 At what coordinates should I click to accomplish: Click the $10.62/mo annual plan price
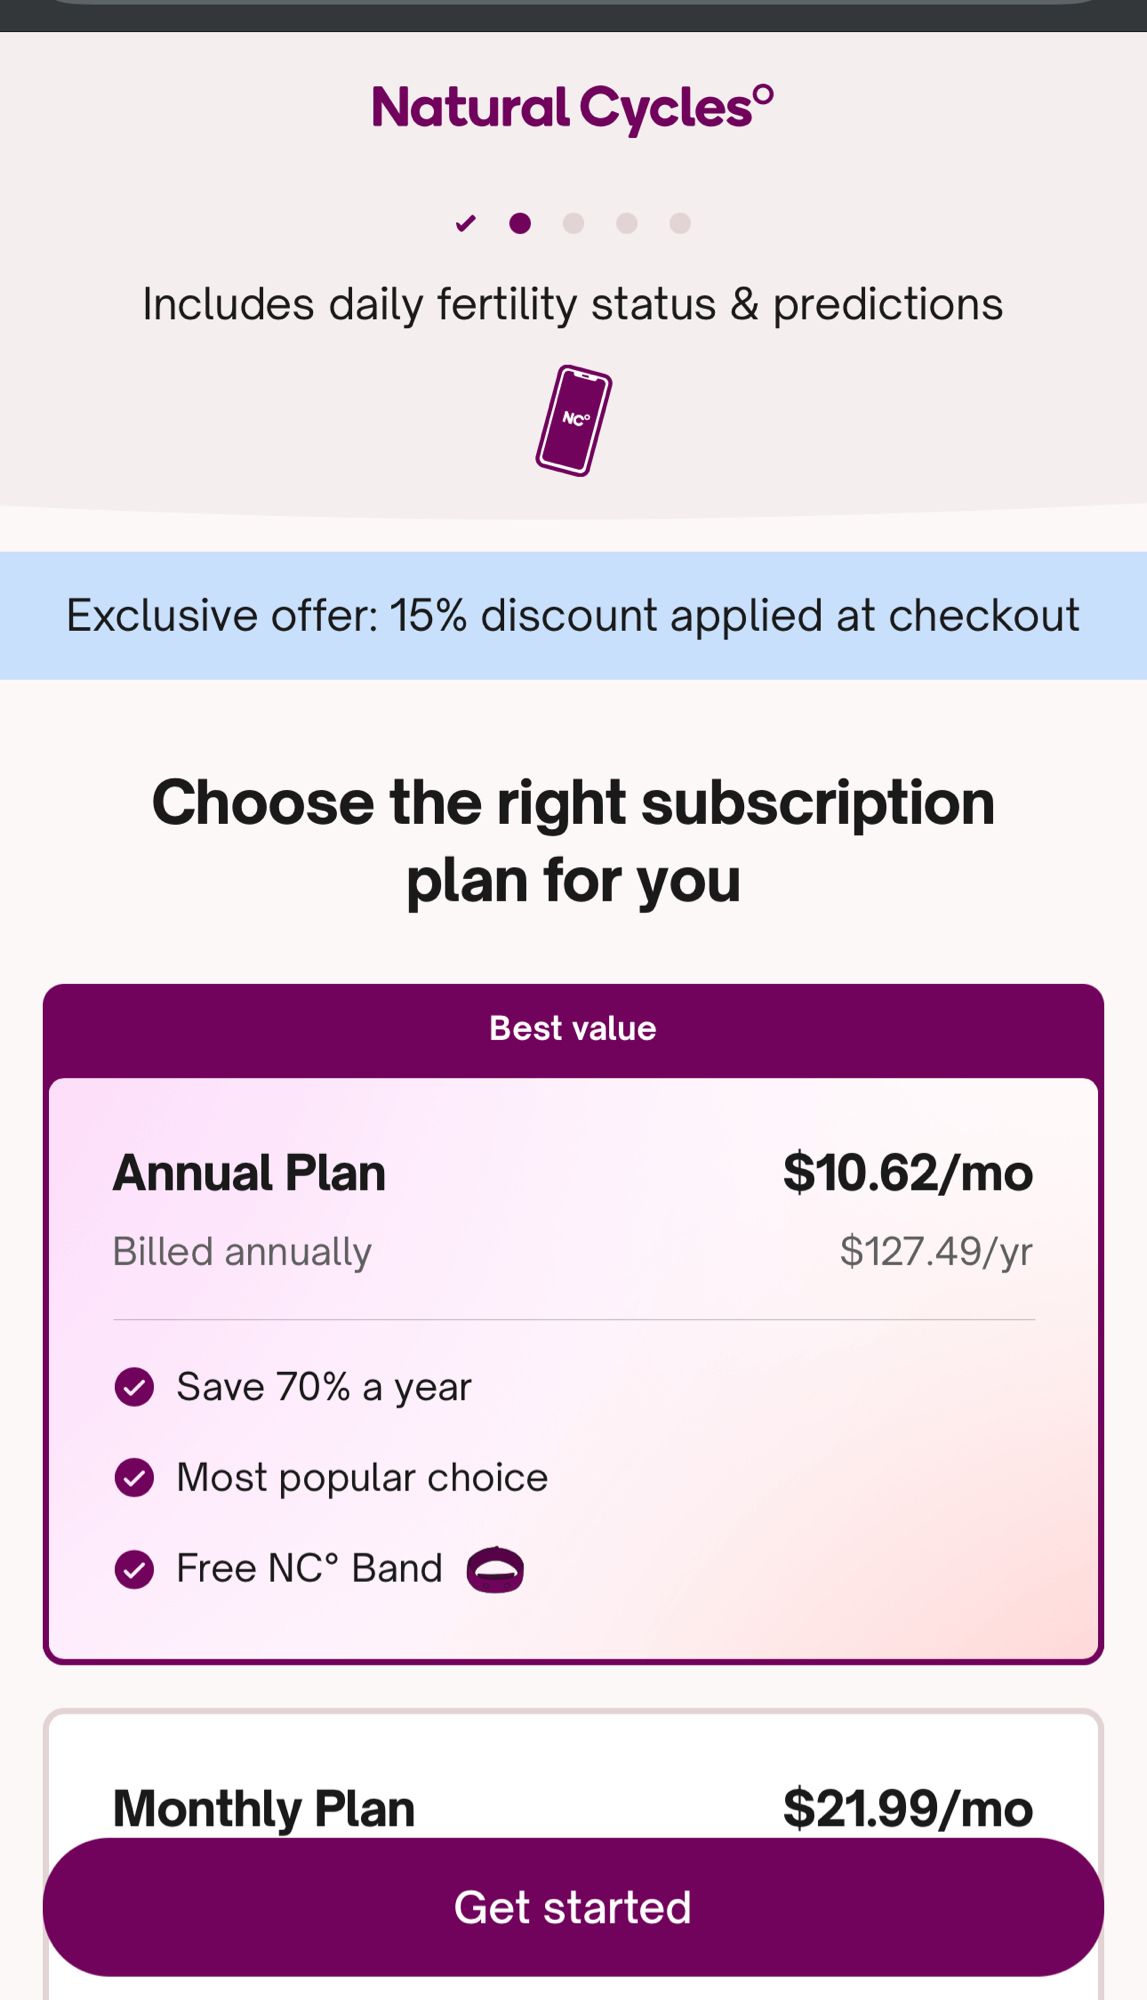click(x=907, y=1173)
